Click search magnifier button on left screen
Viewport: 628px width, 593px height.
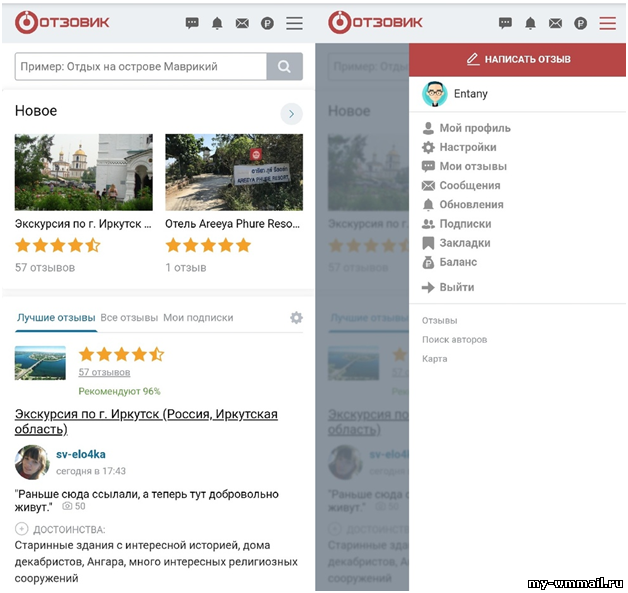point(285,66)
